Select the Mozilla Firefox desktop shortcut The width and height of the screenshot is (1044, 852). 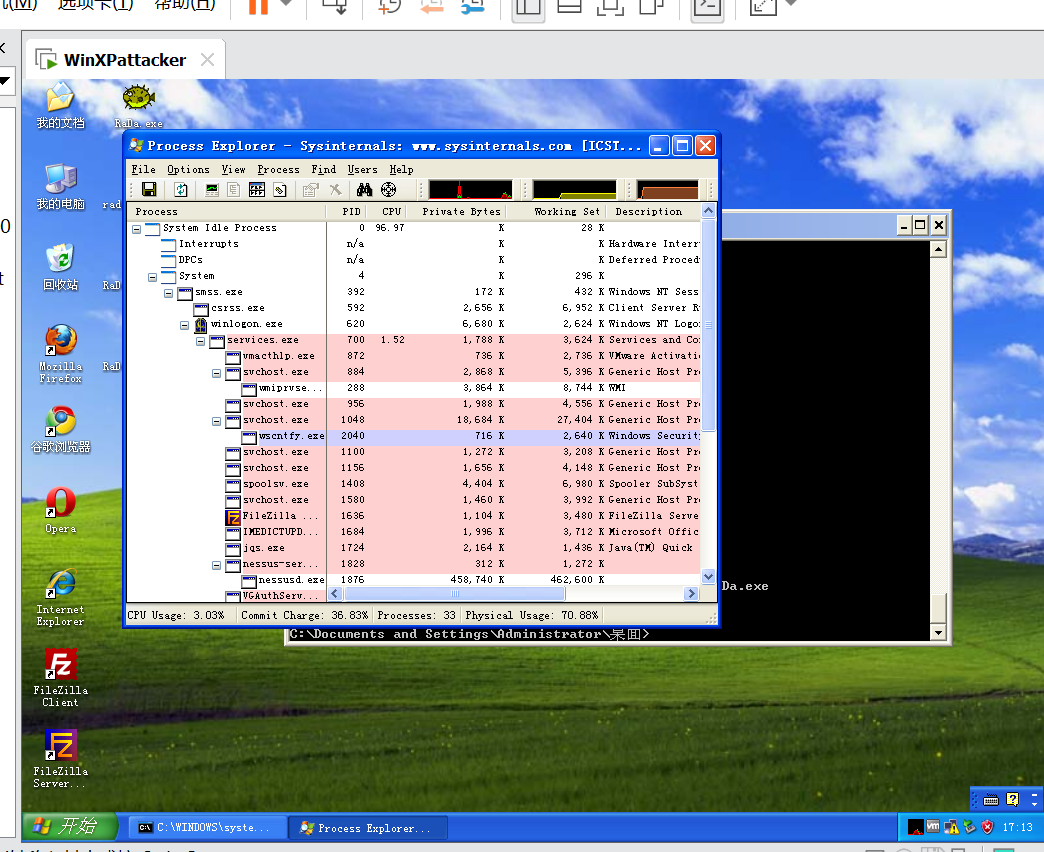60,354
